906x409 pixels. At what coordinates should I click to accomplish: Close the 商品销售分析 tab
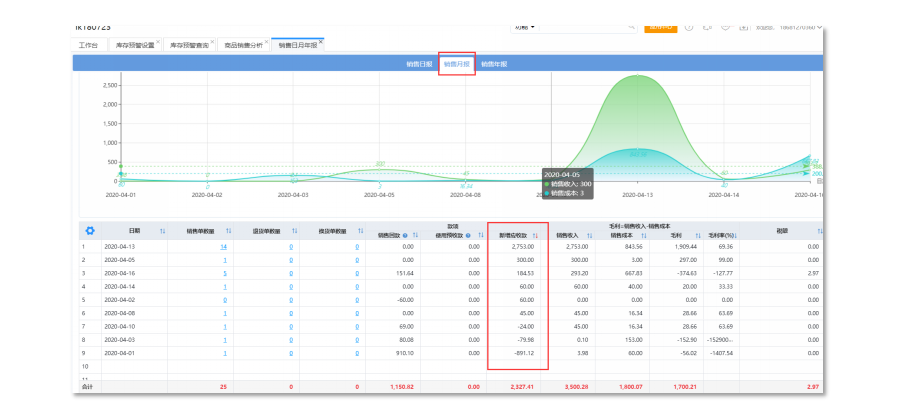tap(266, 42)
